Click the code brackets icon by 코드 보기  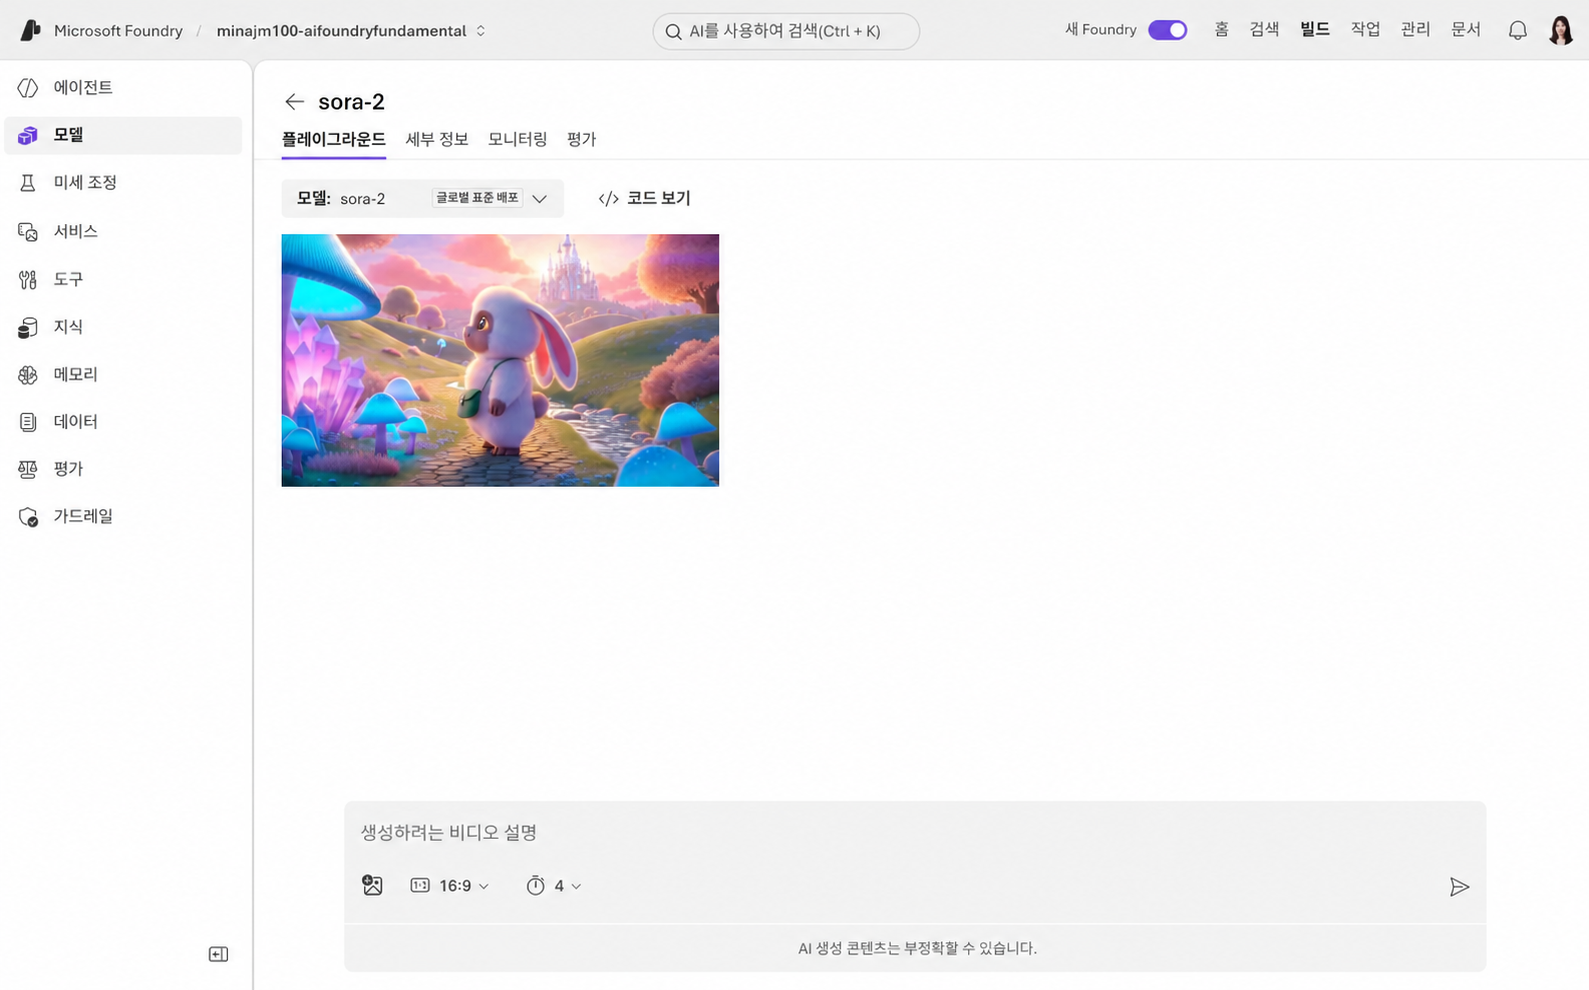coord(608,199)
